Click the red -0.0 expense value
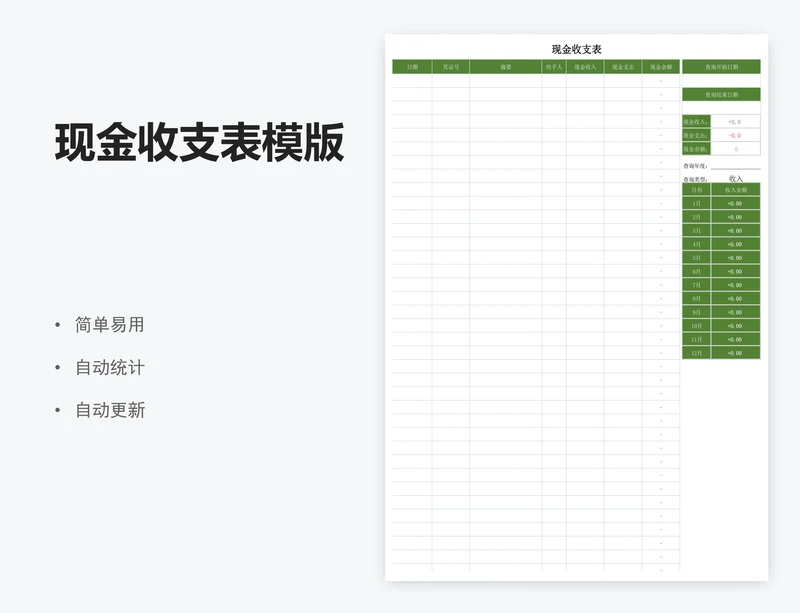The height and width of the screenshot is (613, 800). (735, 135)
